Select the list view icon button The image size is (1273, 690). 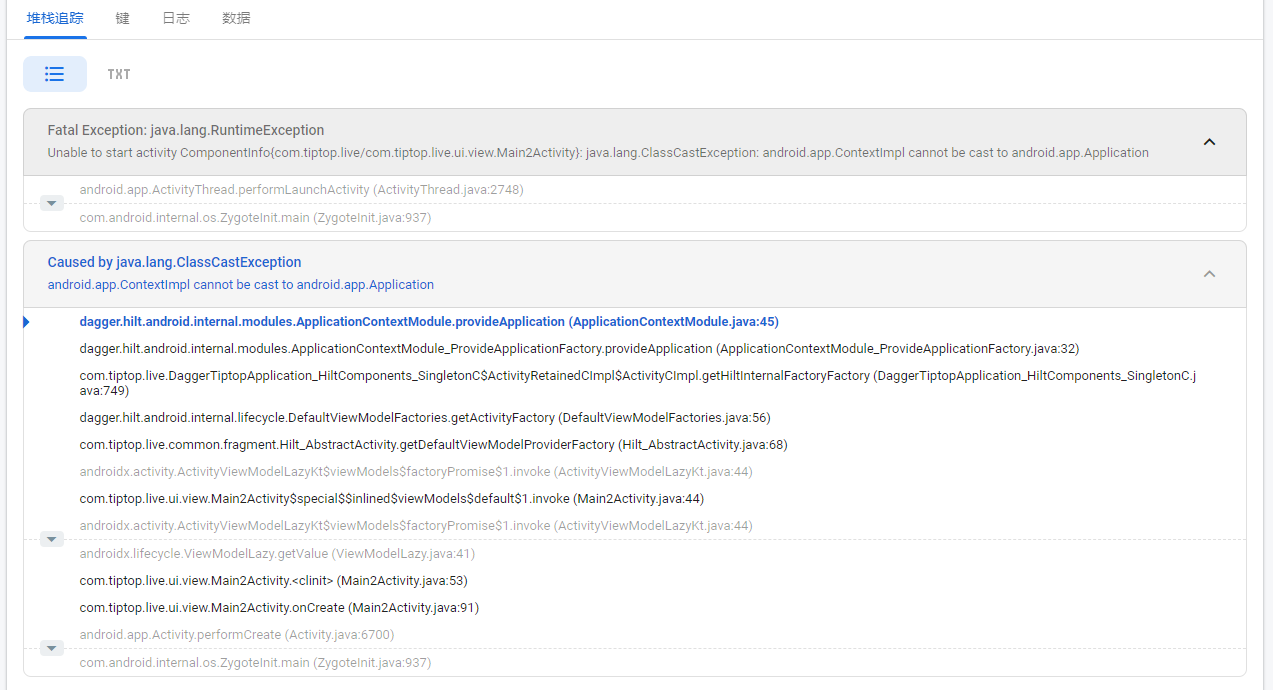point(55,74)
